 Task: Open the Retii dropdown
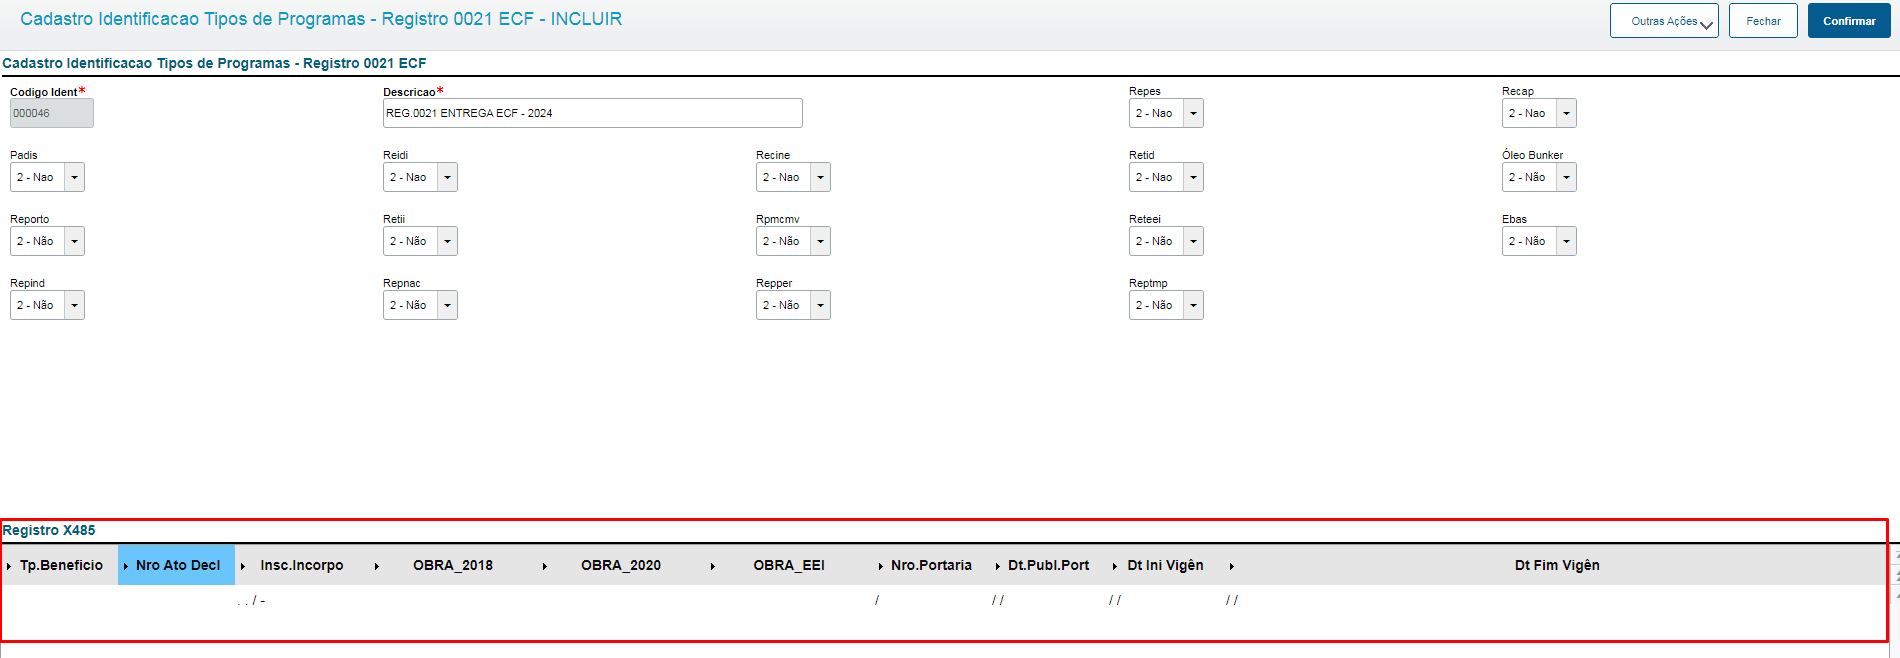[420, 241]
